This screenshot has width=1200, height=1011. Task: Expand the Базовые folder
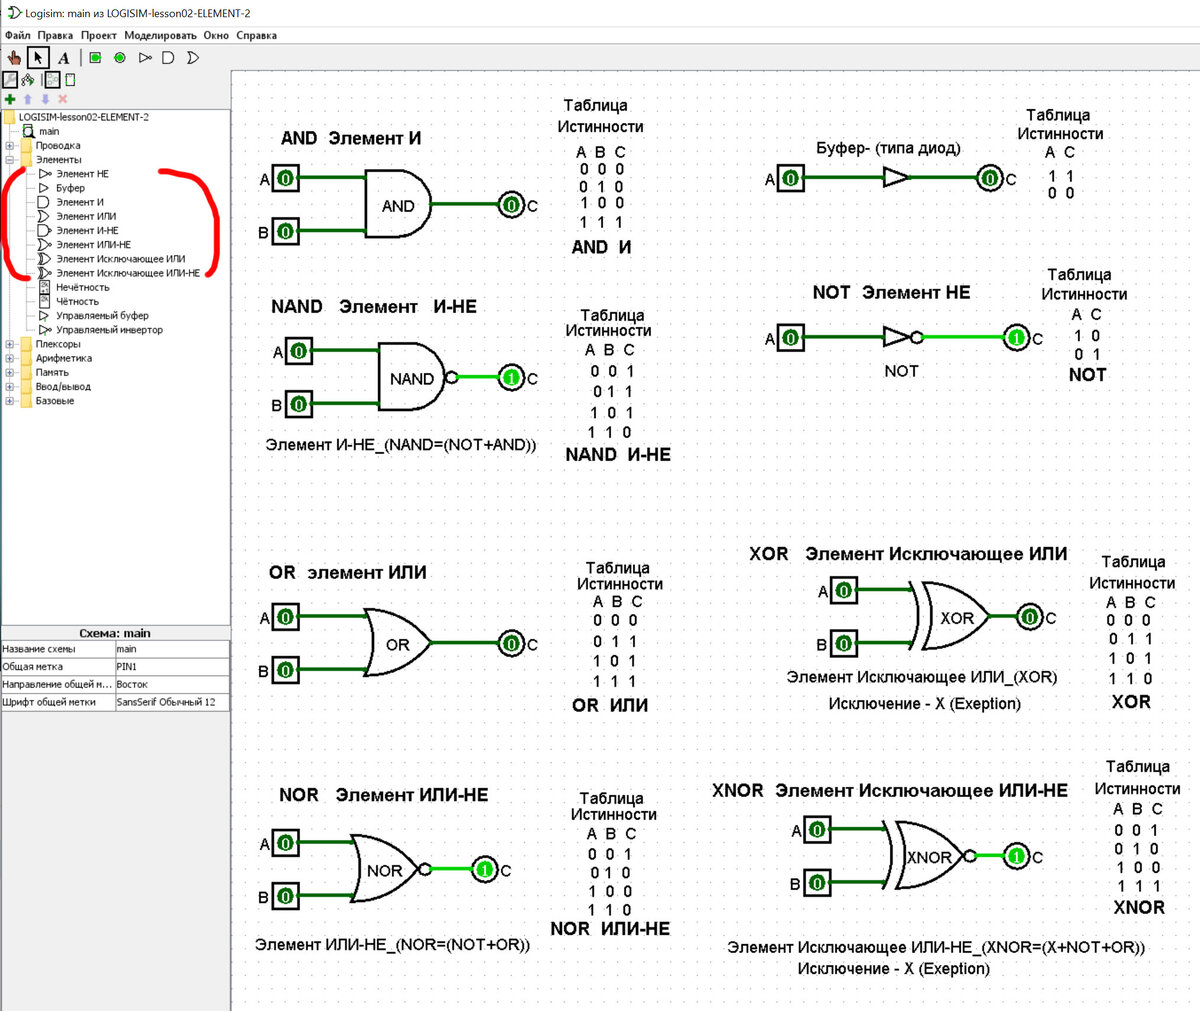click(x=9, y=401)
